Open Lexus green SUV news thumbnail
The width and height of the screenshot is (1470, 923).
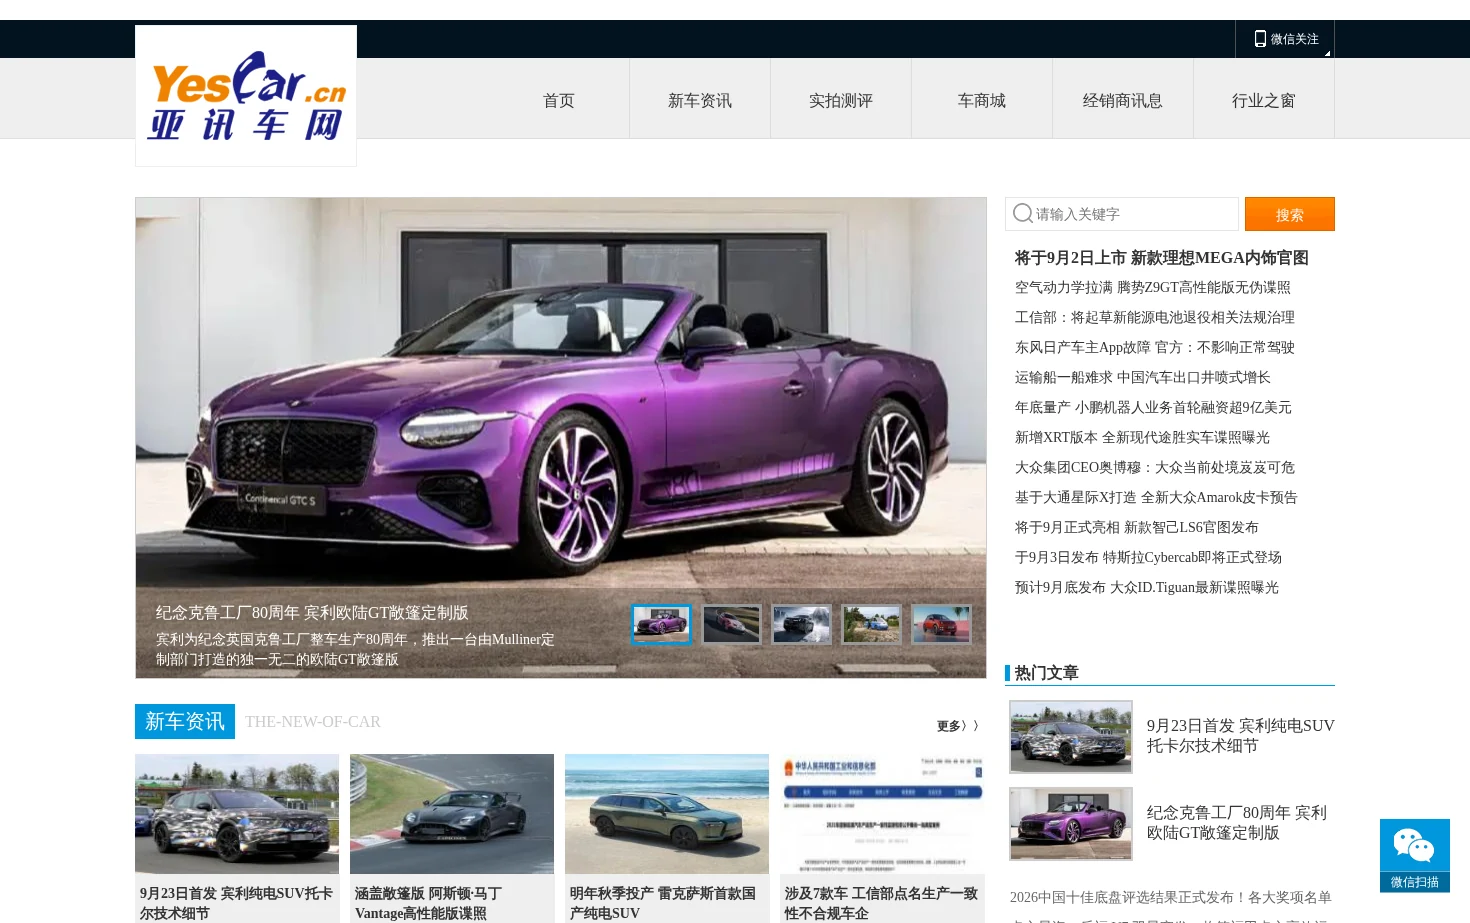(667, 814)
